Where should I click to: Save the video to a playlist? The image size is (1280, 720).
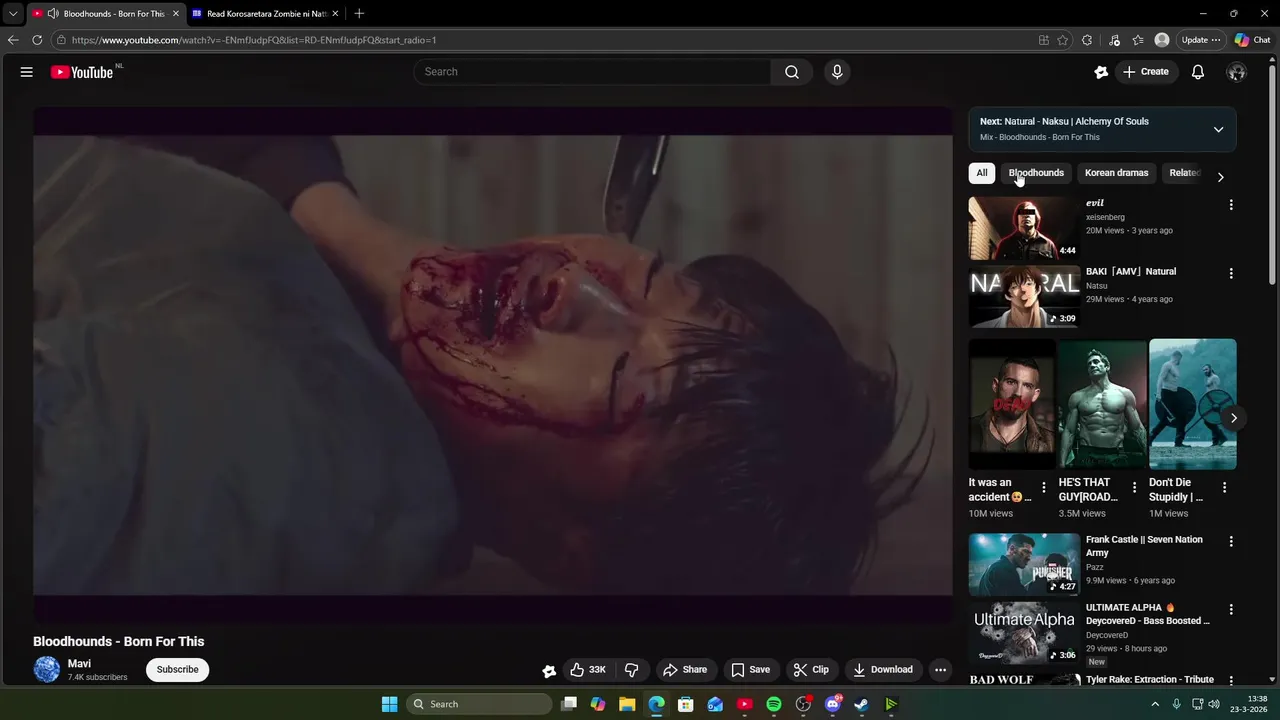click(750, 670)
